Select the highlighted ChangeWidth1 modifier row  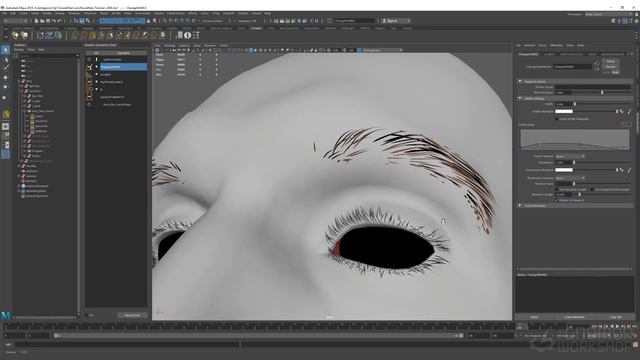pos(123,67)
